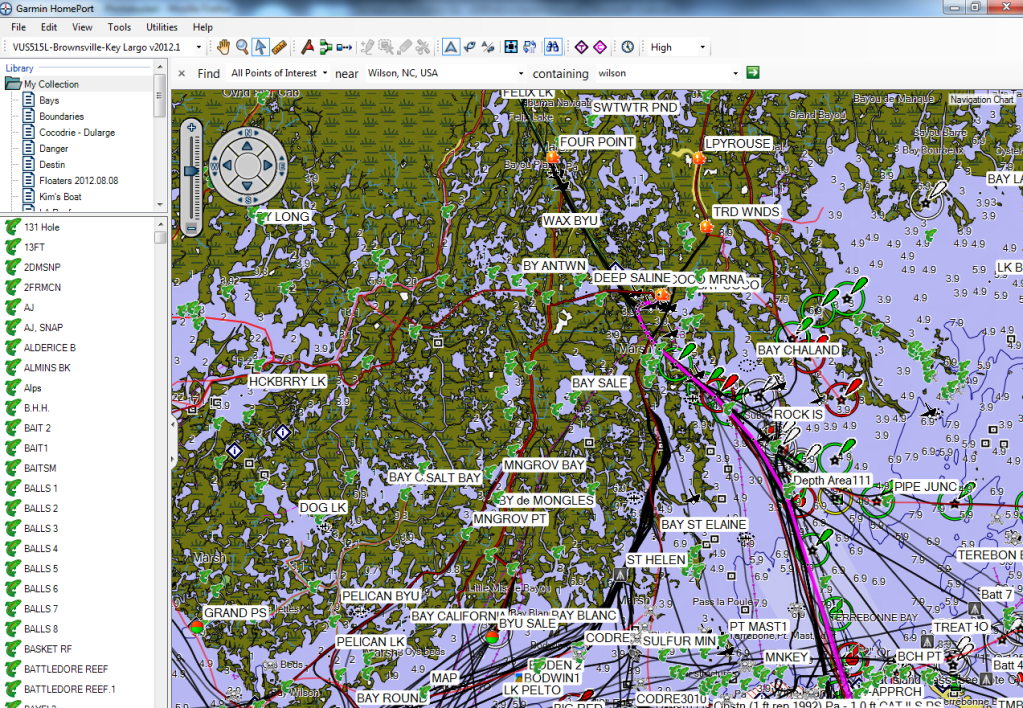Click the Move Point tool icon
This screenshot has height=708, width=1023.
point(386,47)
